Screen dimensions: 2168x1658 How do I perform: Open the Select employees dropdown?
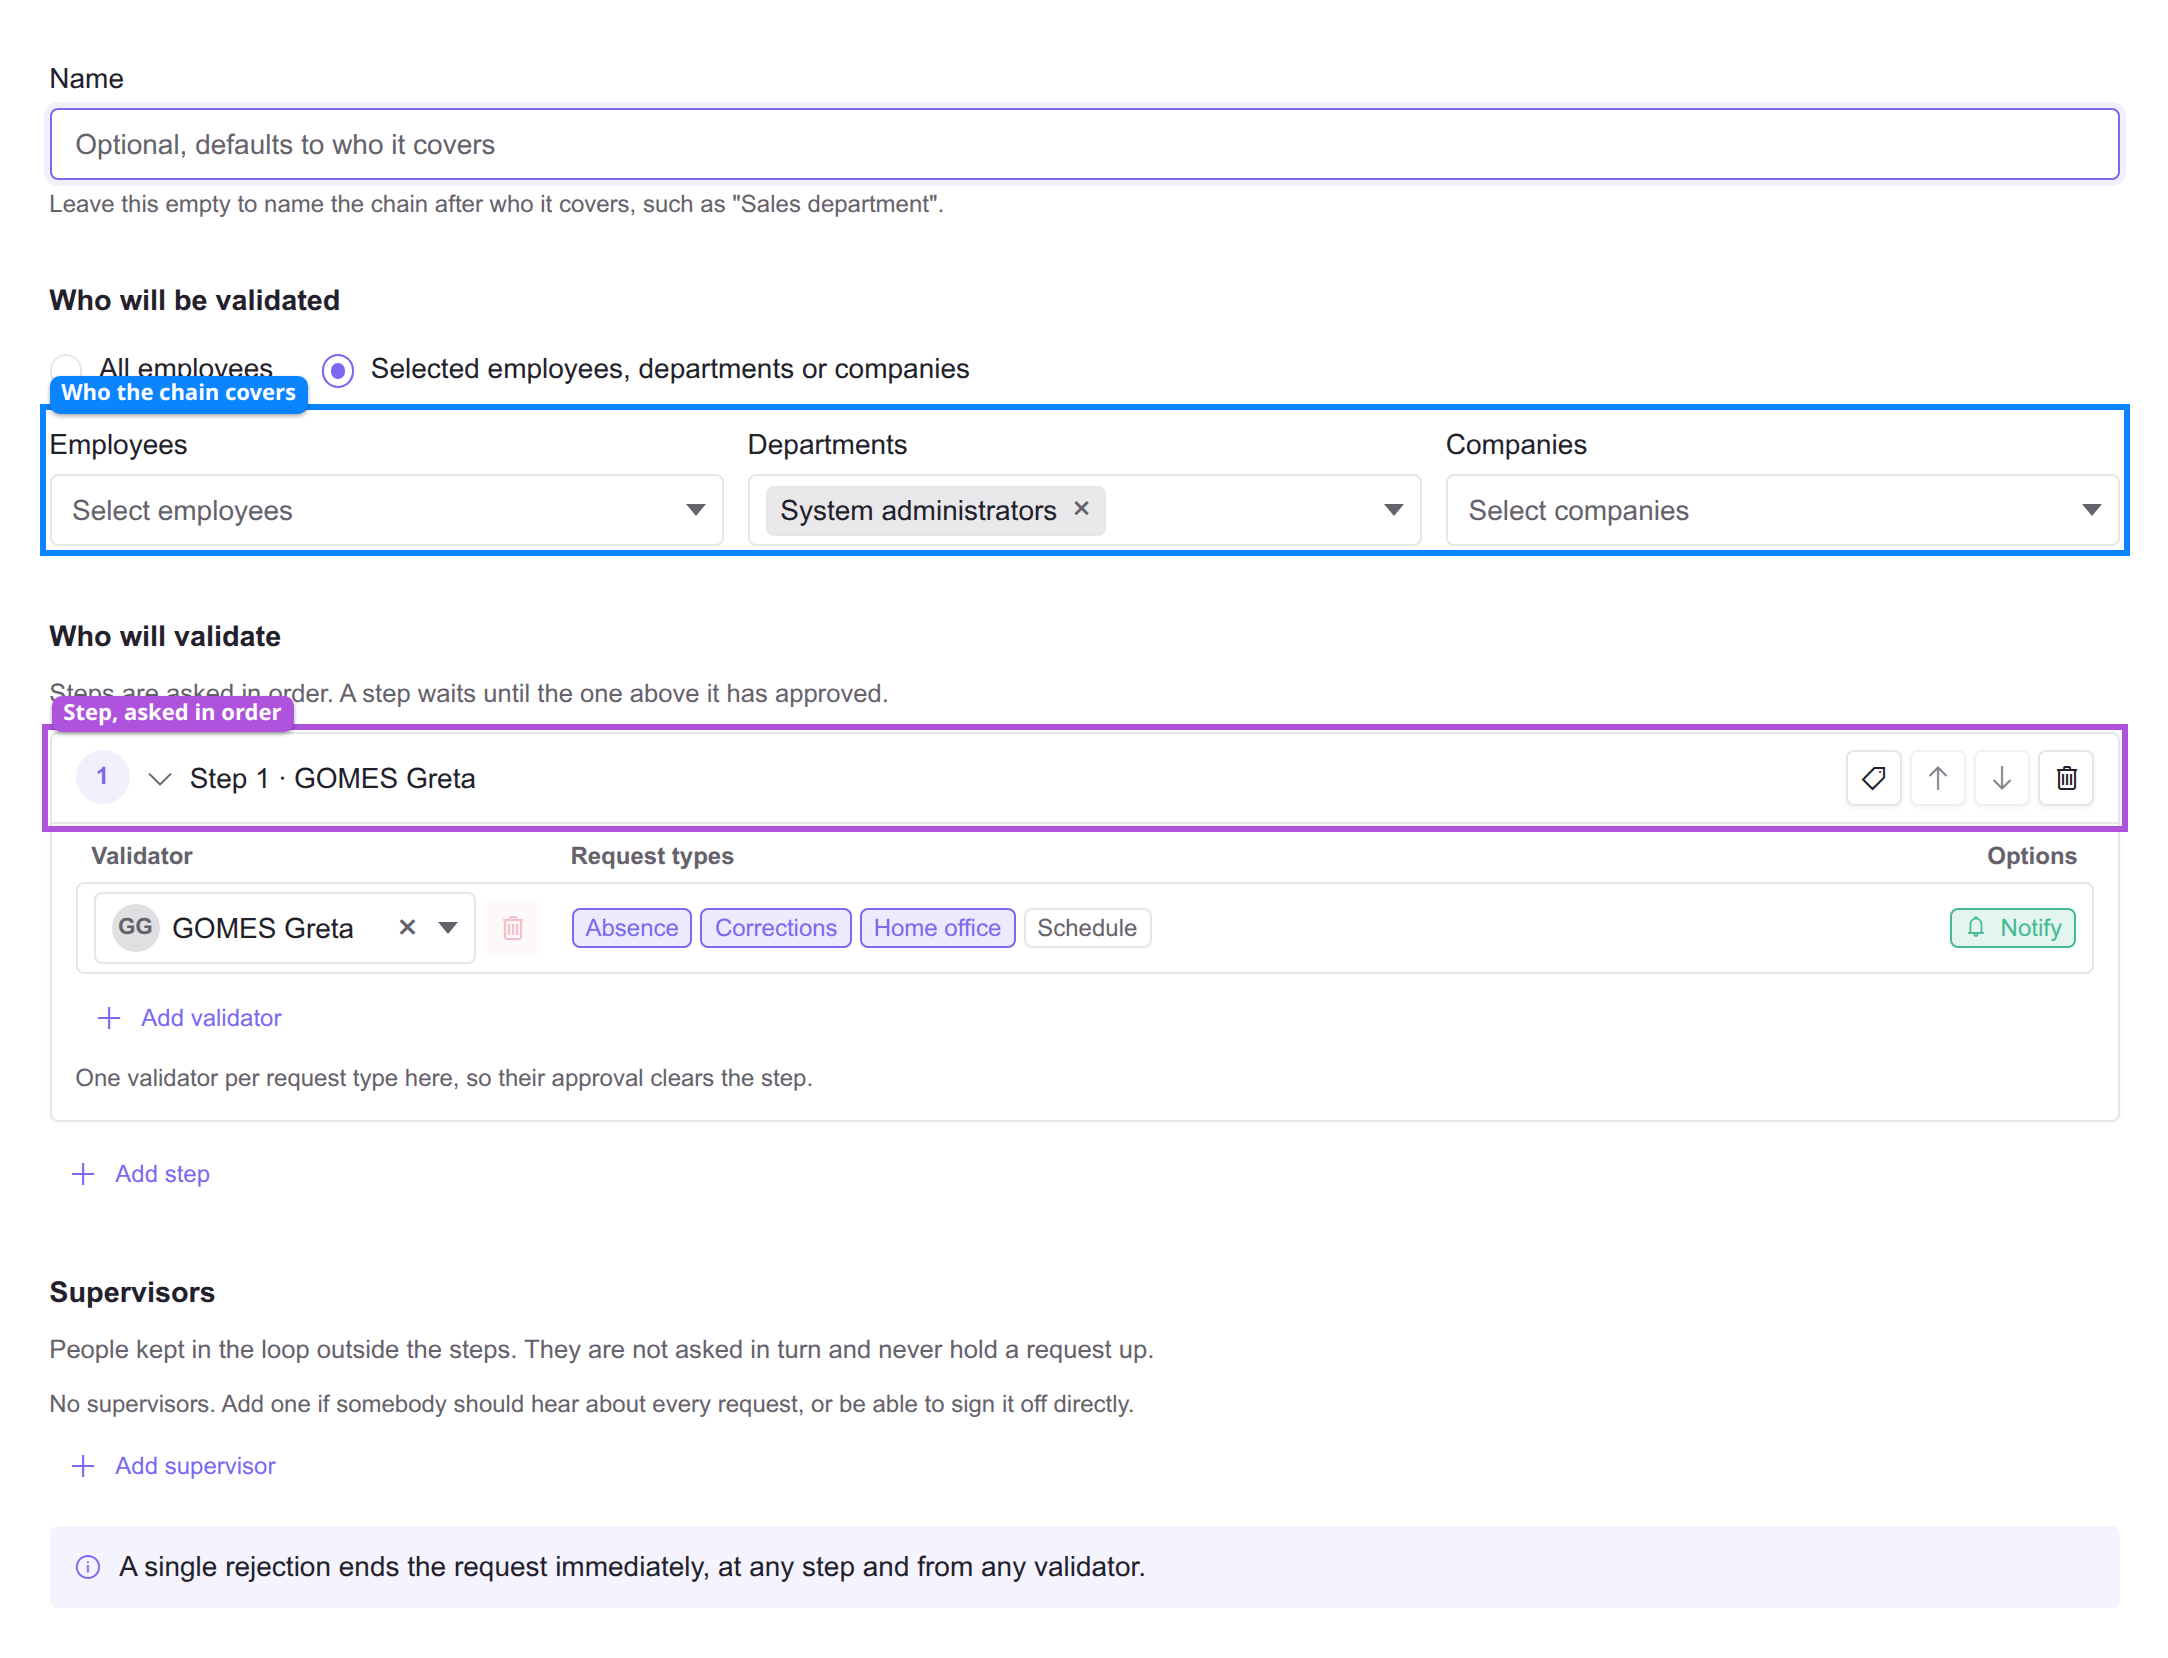[386, 510]
